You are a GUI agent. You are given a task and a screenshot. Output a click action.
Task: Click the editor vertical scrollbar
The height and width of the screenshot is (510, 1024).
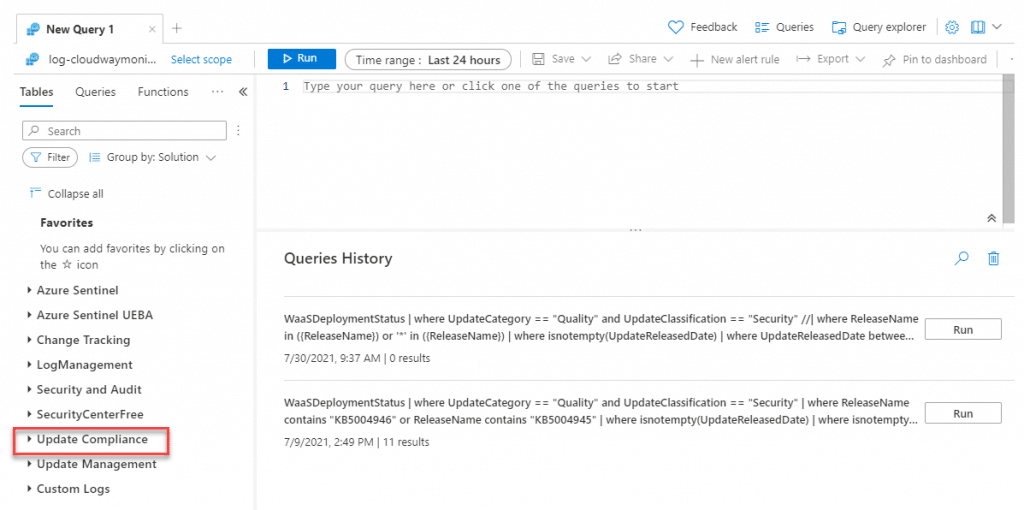point(1010,150)
